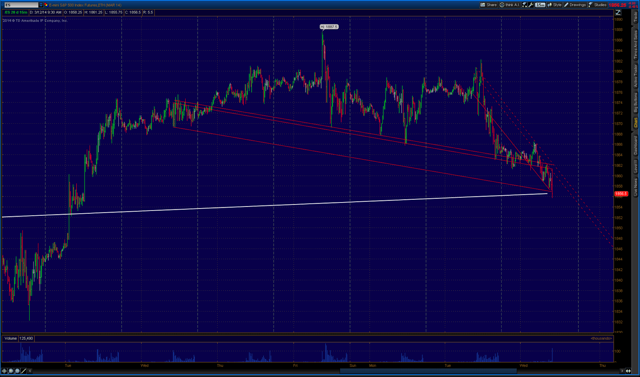Viewport: 640px width, 377px height.
Task: Select the drawing pencil tool icon
Action: [24, 371]
